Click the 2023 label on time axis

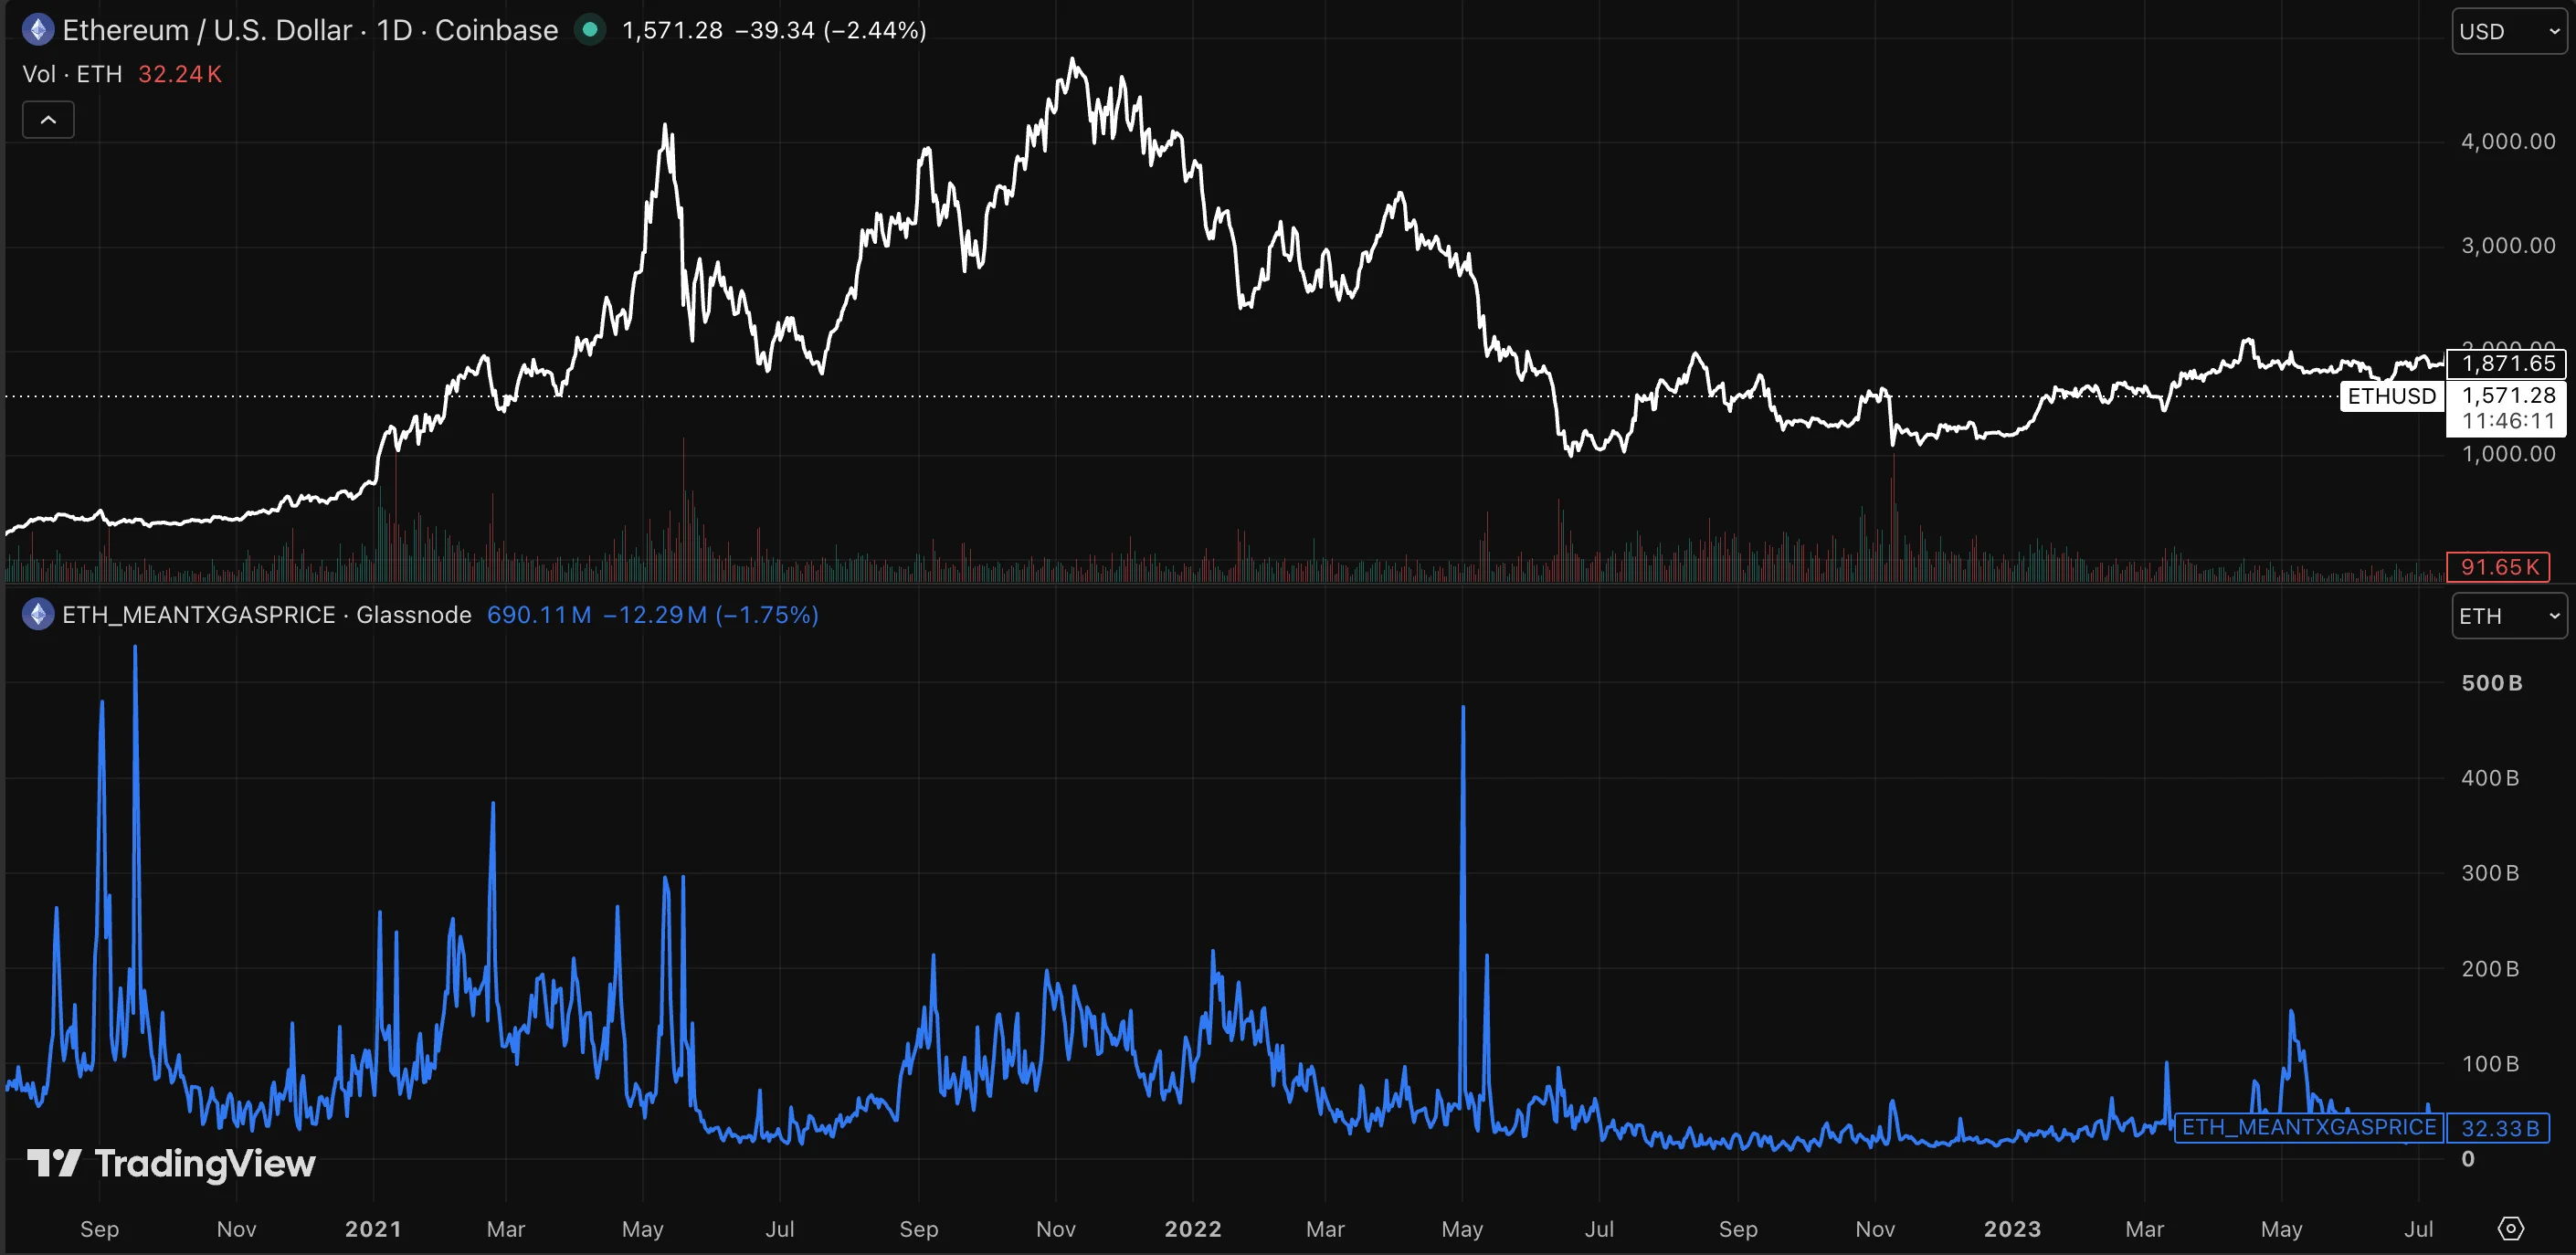click(2012, 1229)
